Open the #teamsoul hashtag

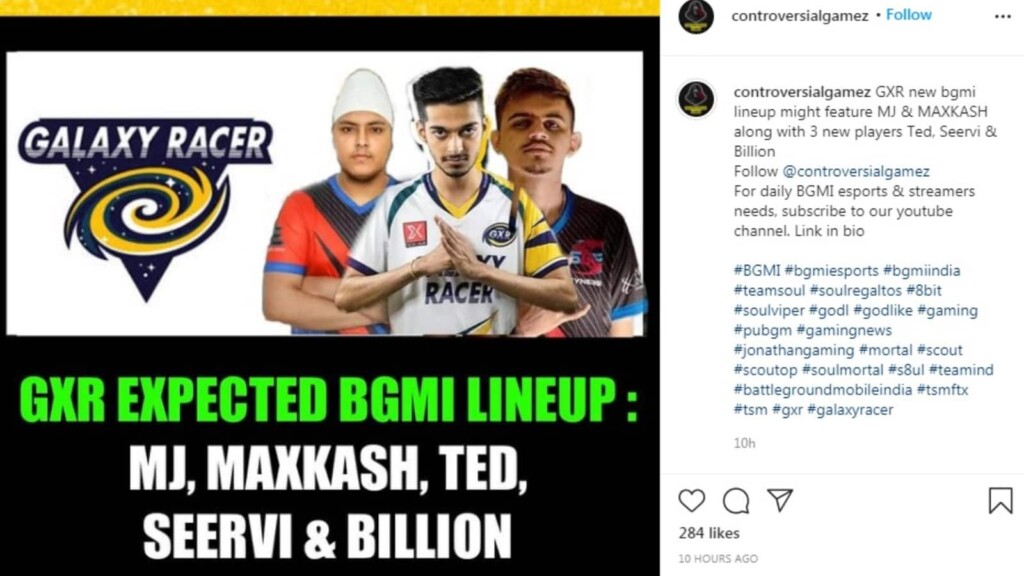[x=769, y=290]
